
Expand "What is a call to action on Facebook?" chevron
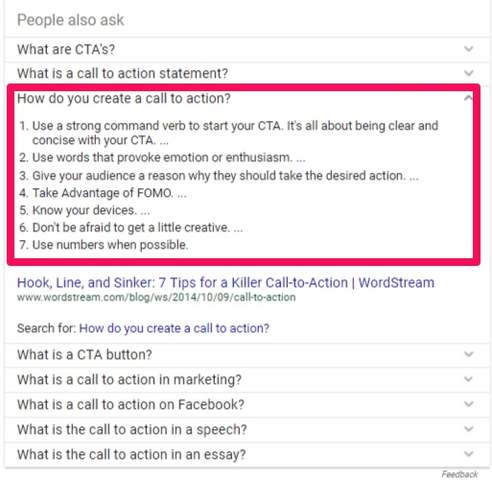tap(469, 404)
